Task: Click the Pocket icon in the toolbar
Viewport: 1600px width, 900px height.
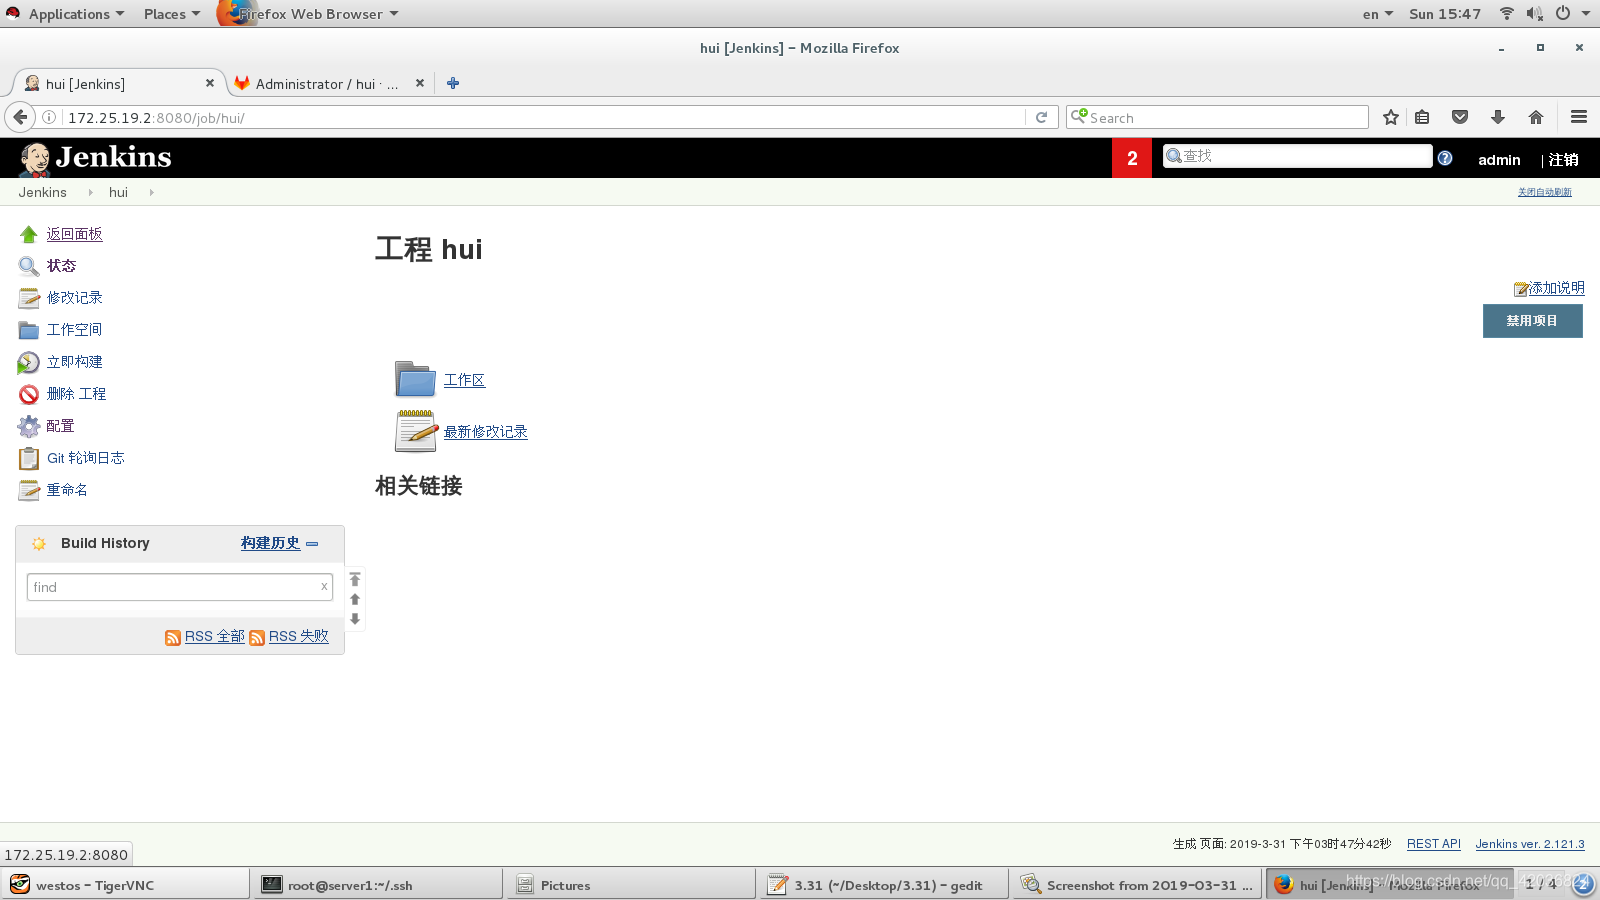Action: pos(1460,117)
